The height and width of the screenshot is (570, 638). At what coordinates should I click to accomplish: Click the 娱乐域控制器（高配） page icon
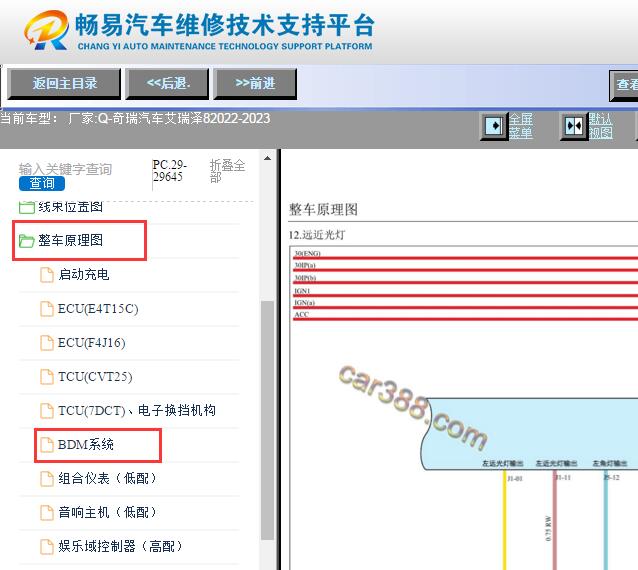(x=47, y=547)
